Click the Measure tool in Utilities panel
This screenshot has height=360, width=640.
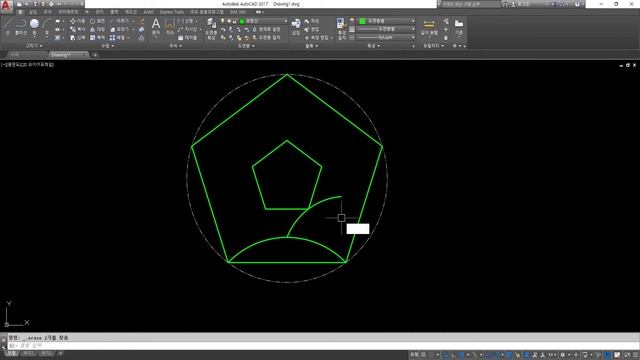(x=429, y=27)
